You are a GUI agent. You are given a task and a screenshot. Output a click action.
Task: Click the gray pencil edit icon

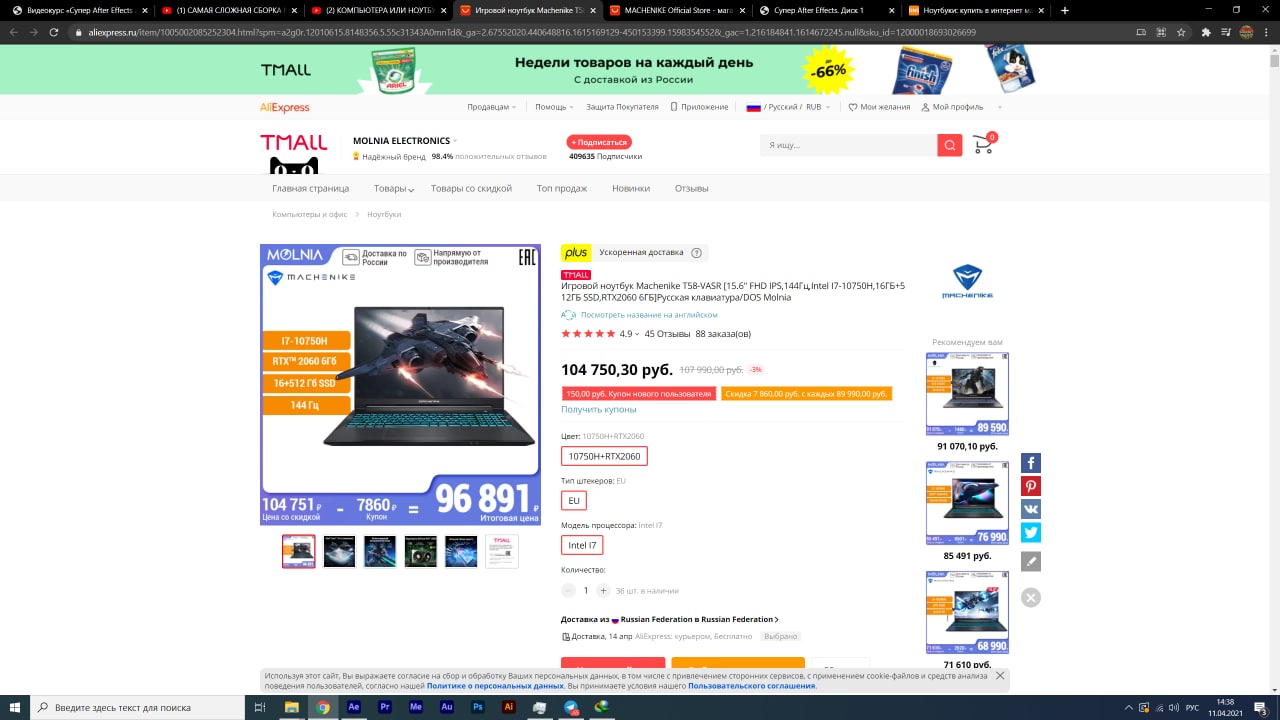1031,561
